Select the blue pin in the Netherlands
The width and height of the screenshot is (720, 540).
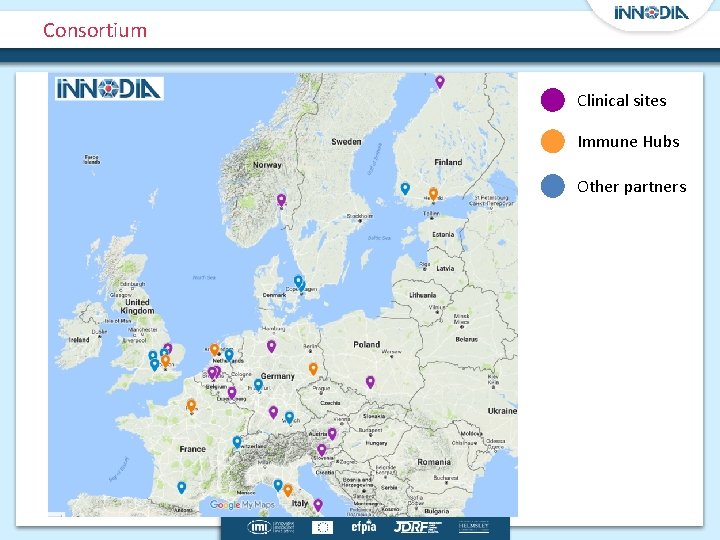click(x=229, y=355)
